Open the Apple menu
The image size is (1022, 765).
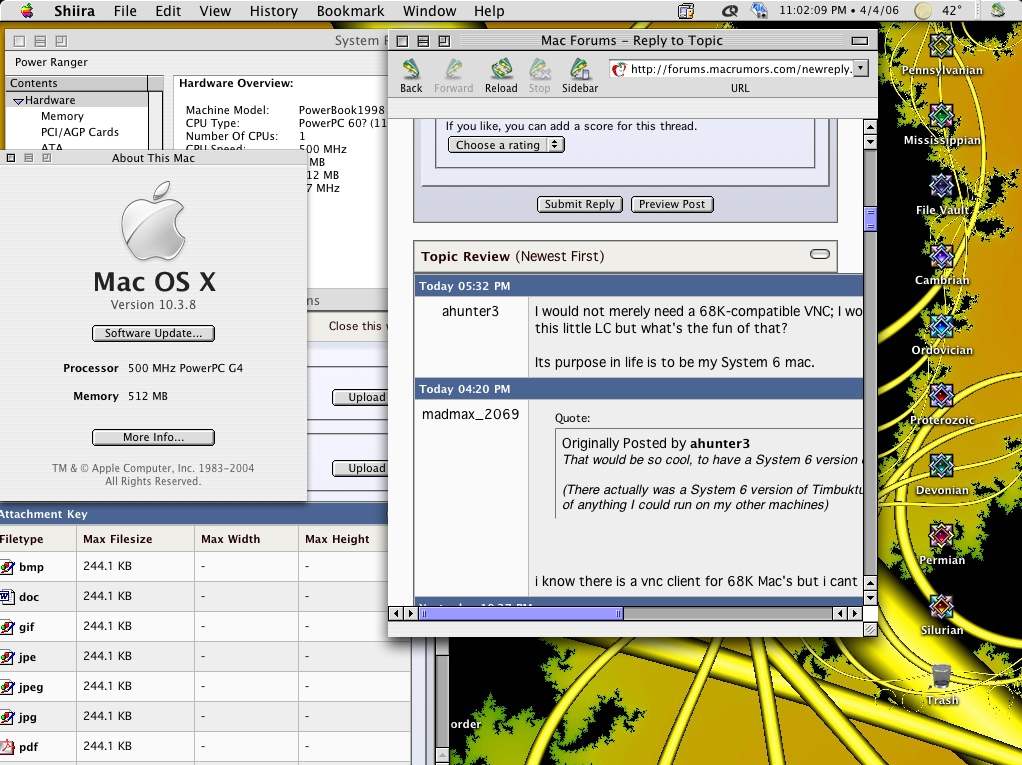tap(25, 11)
